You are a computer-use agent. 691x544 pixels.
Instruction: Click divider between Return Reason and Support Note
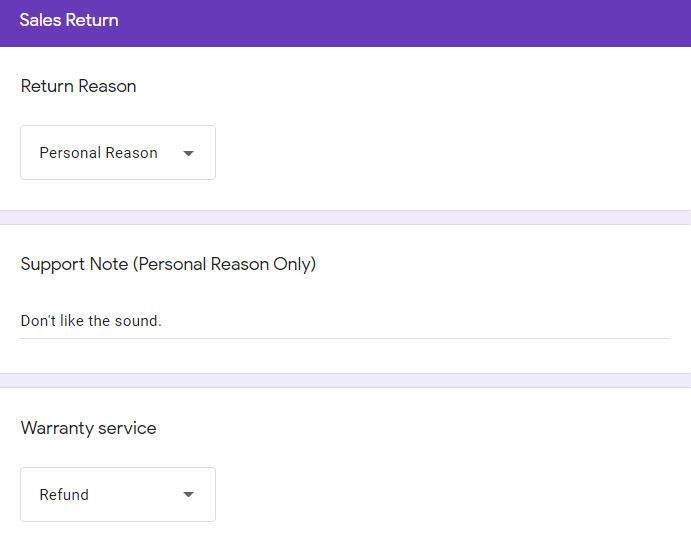click(346, 218)
